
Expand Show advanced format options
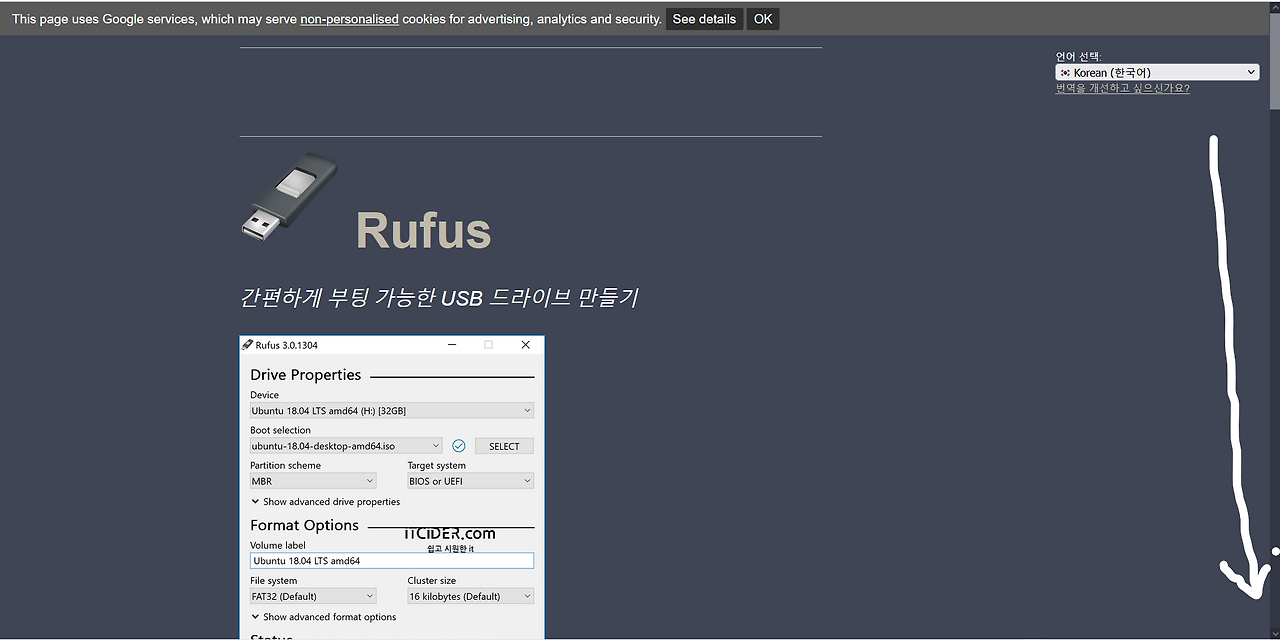[322, 617]
